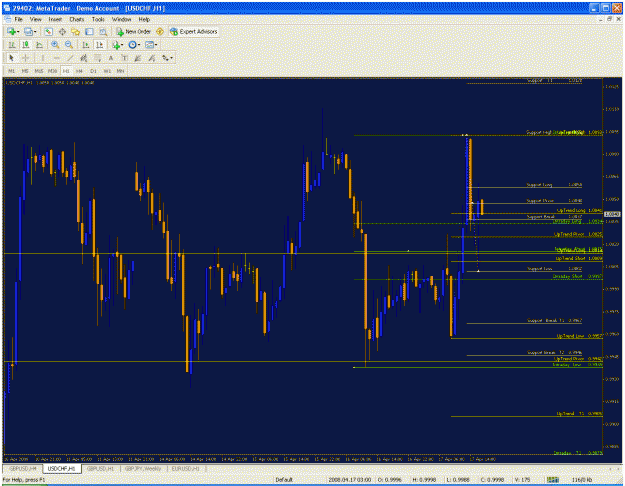Open the File menu

[19, 19]
